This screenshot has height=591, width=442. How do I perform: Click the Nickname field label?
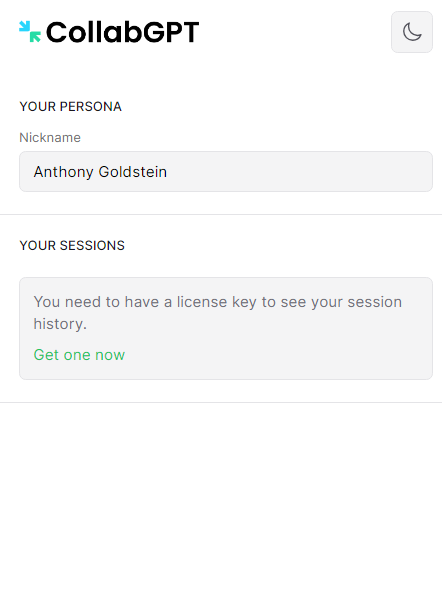coord(50,138)
